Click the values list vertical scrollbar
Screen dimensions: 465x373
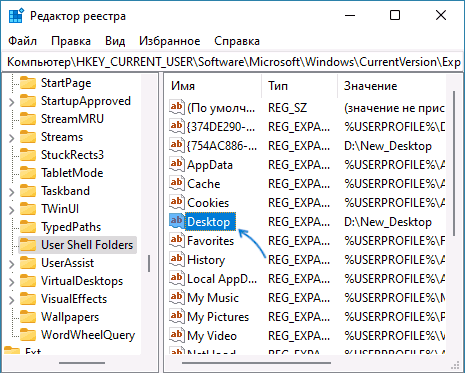pos(454,163)
